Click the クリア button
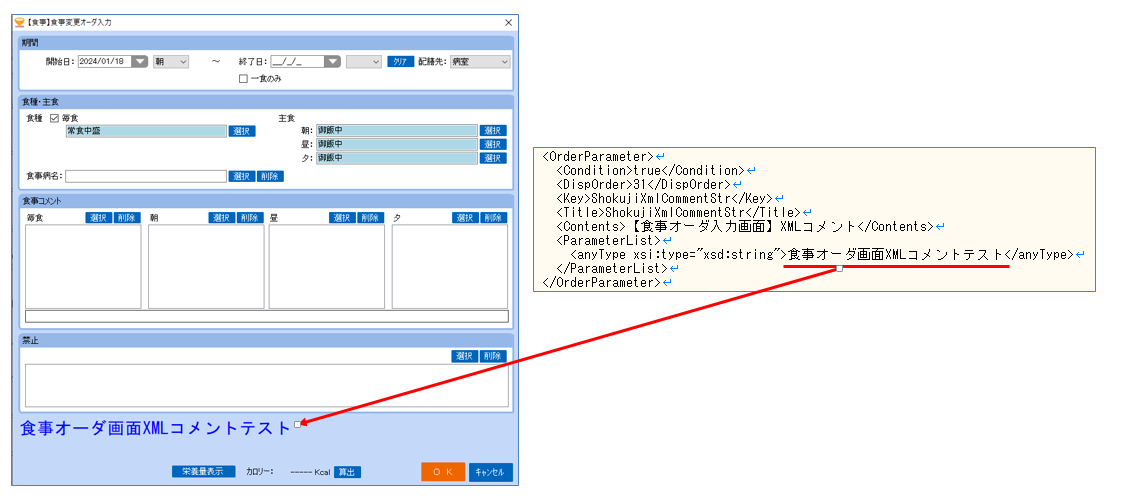The height and width of the screenshot is (501, 1123). click(401, 62)
